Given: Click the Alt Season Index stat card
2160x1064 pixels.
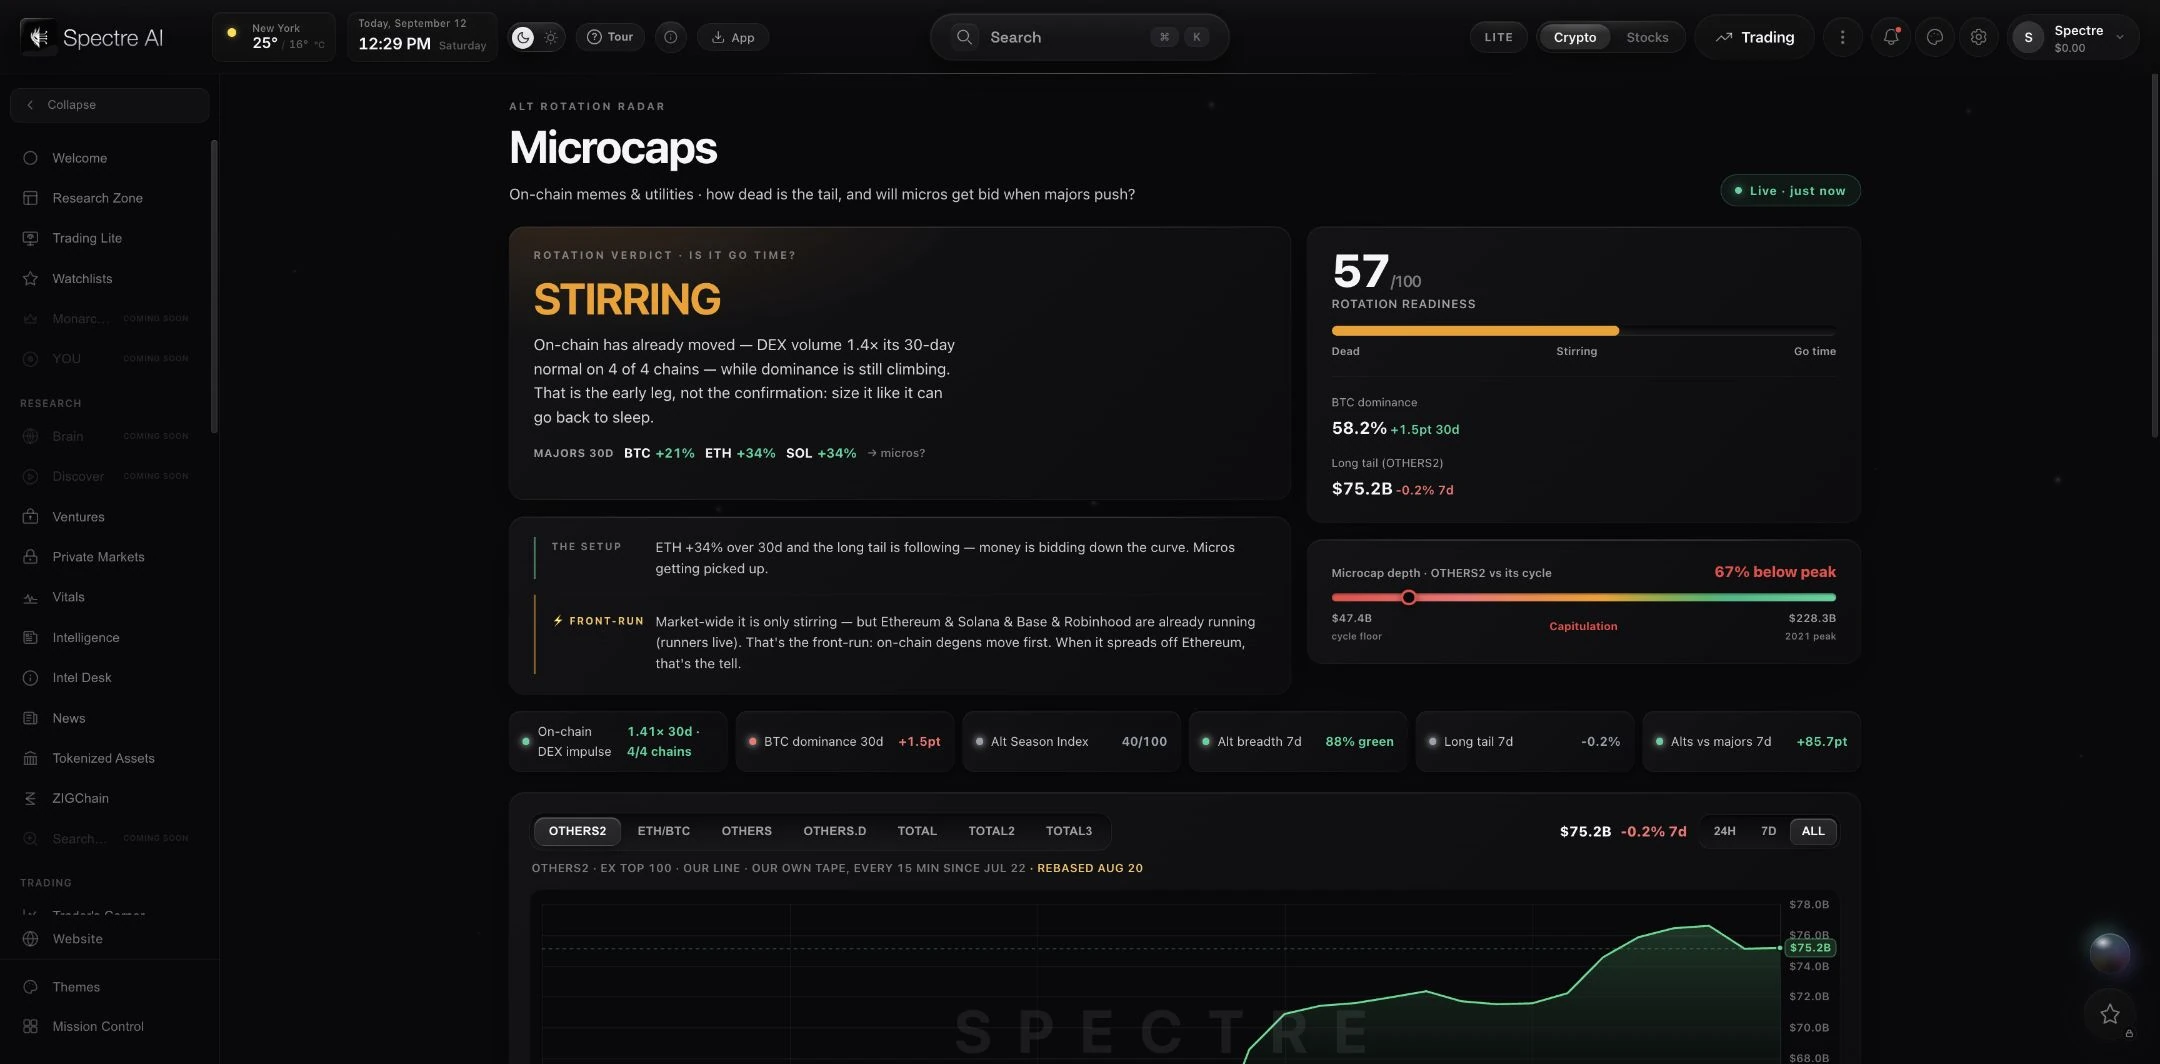Looking at the screenshot, I should click(x=1071, y=742).
